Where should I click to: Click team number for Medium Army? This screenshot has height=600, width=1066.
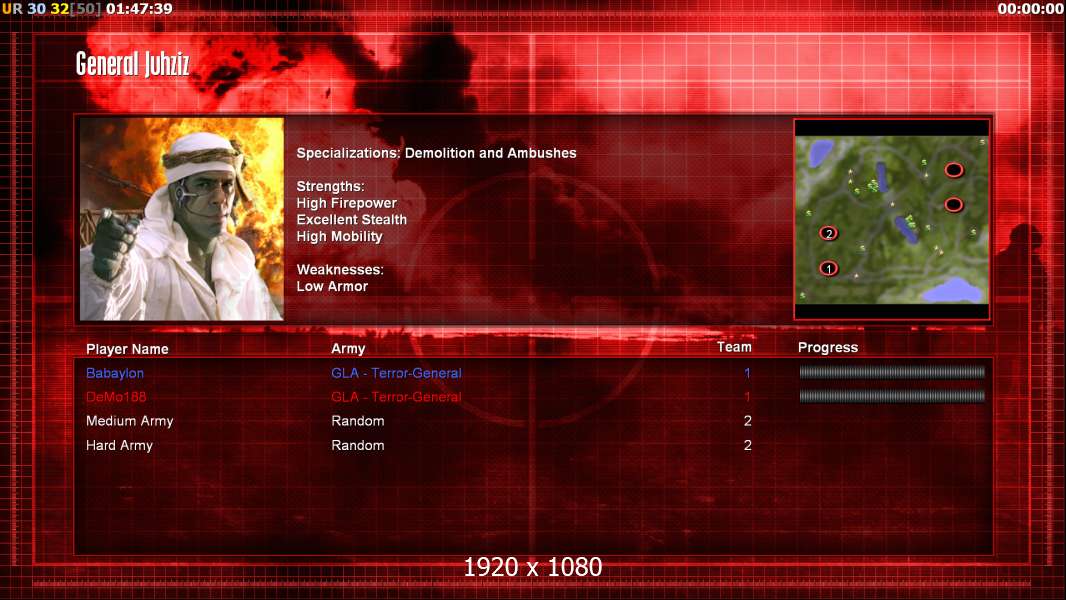748,421
